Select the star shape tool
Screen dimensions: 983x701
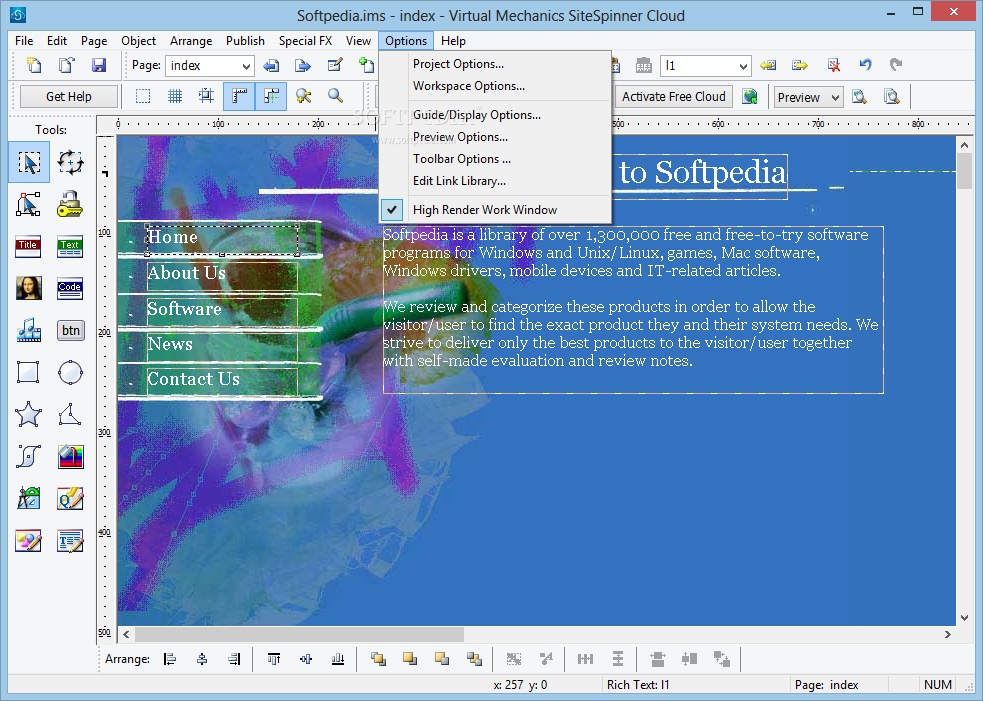coord(29,414)
